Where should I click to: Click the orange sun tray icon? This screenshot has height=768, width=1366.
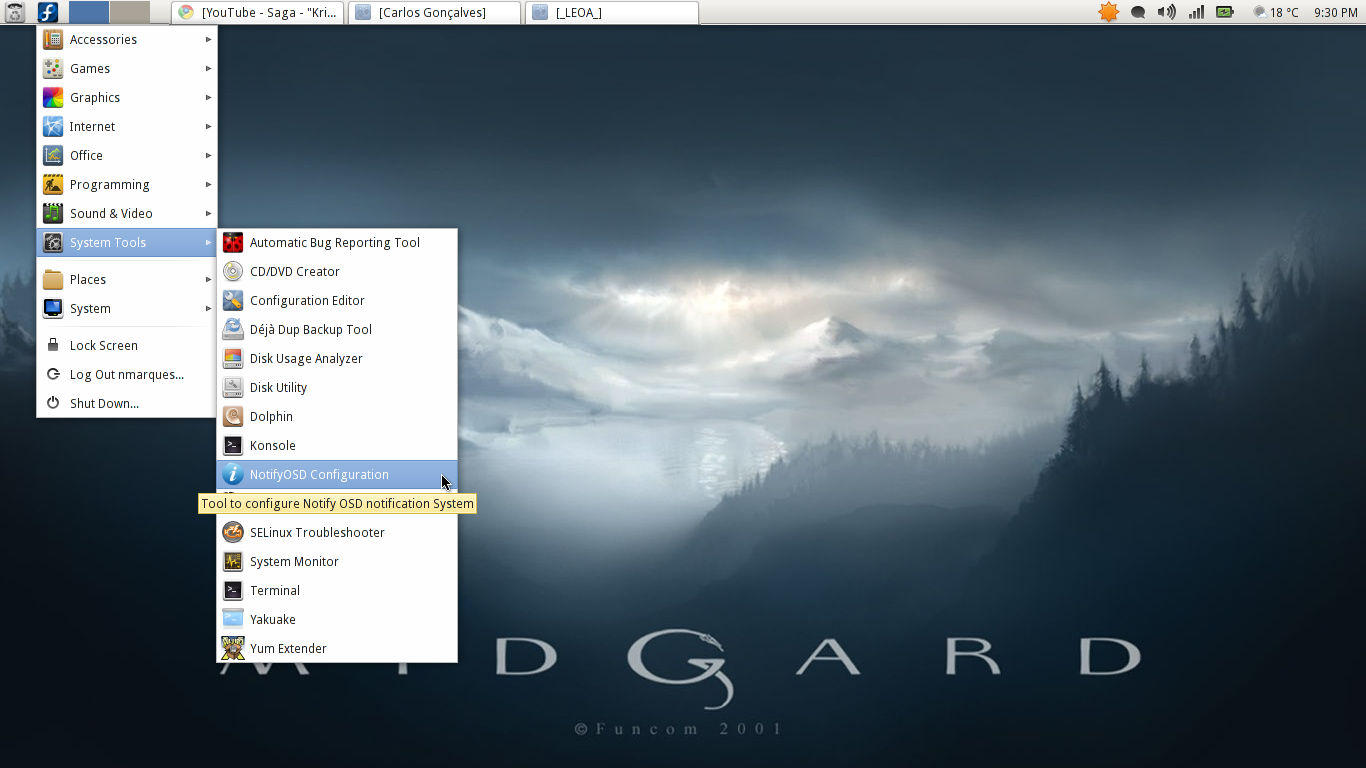(x=1108, y=12)
